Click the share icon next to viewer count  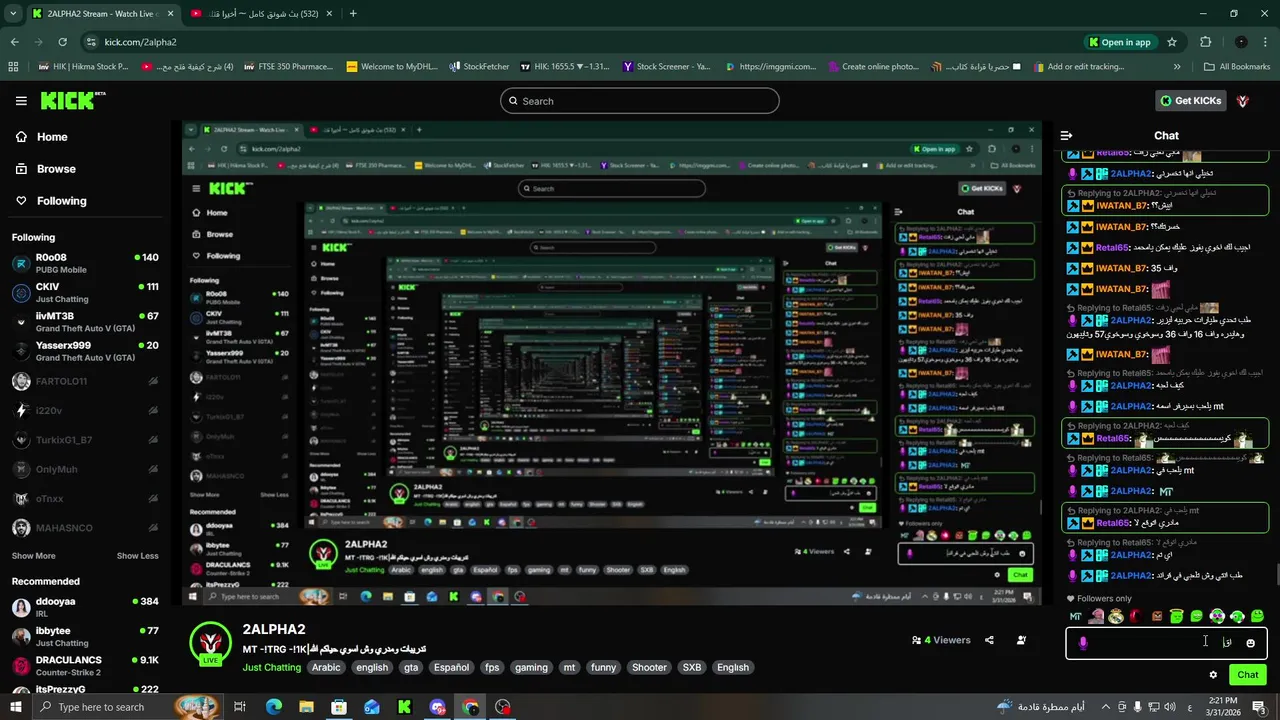(x=989, y=640)
